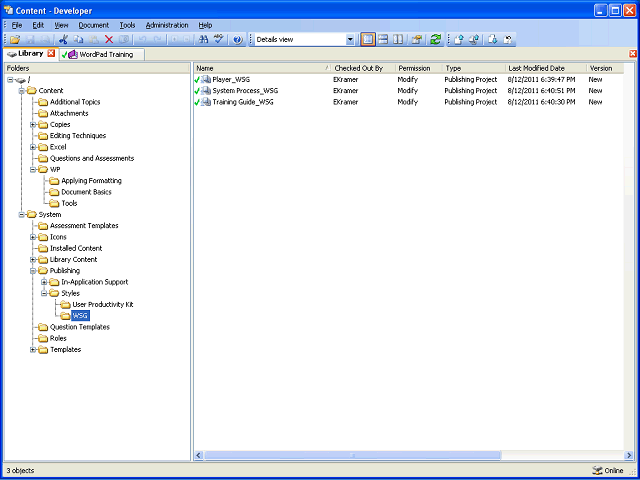This screenshot has width=640, height=480.
Task: Collapse the System folder node
Action: click(22, 215)
